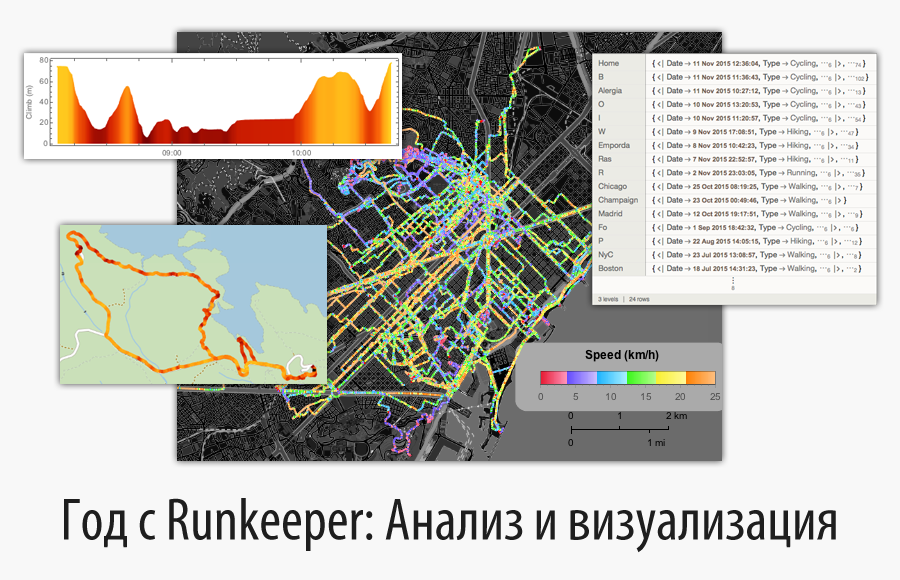Screen dimensions: 900x580
Task: Click the "Climb (m)" axis title
Action: click(x=29, y=102)
